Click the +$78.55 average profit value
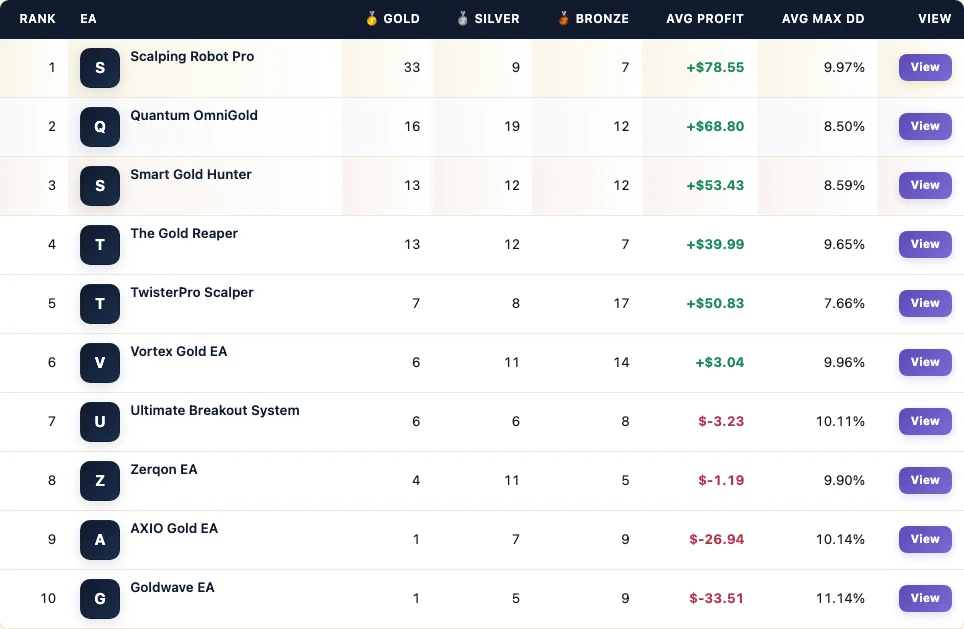This screenshot has height=629, width=964. [715, 68]
